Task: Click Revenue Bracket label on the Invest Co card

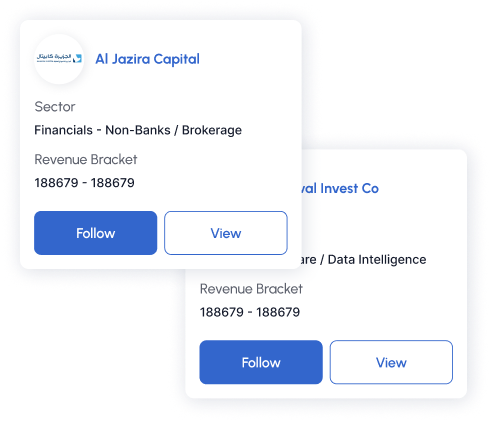Action: (251, 289)
